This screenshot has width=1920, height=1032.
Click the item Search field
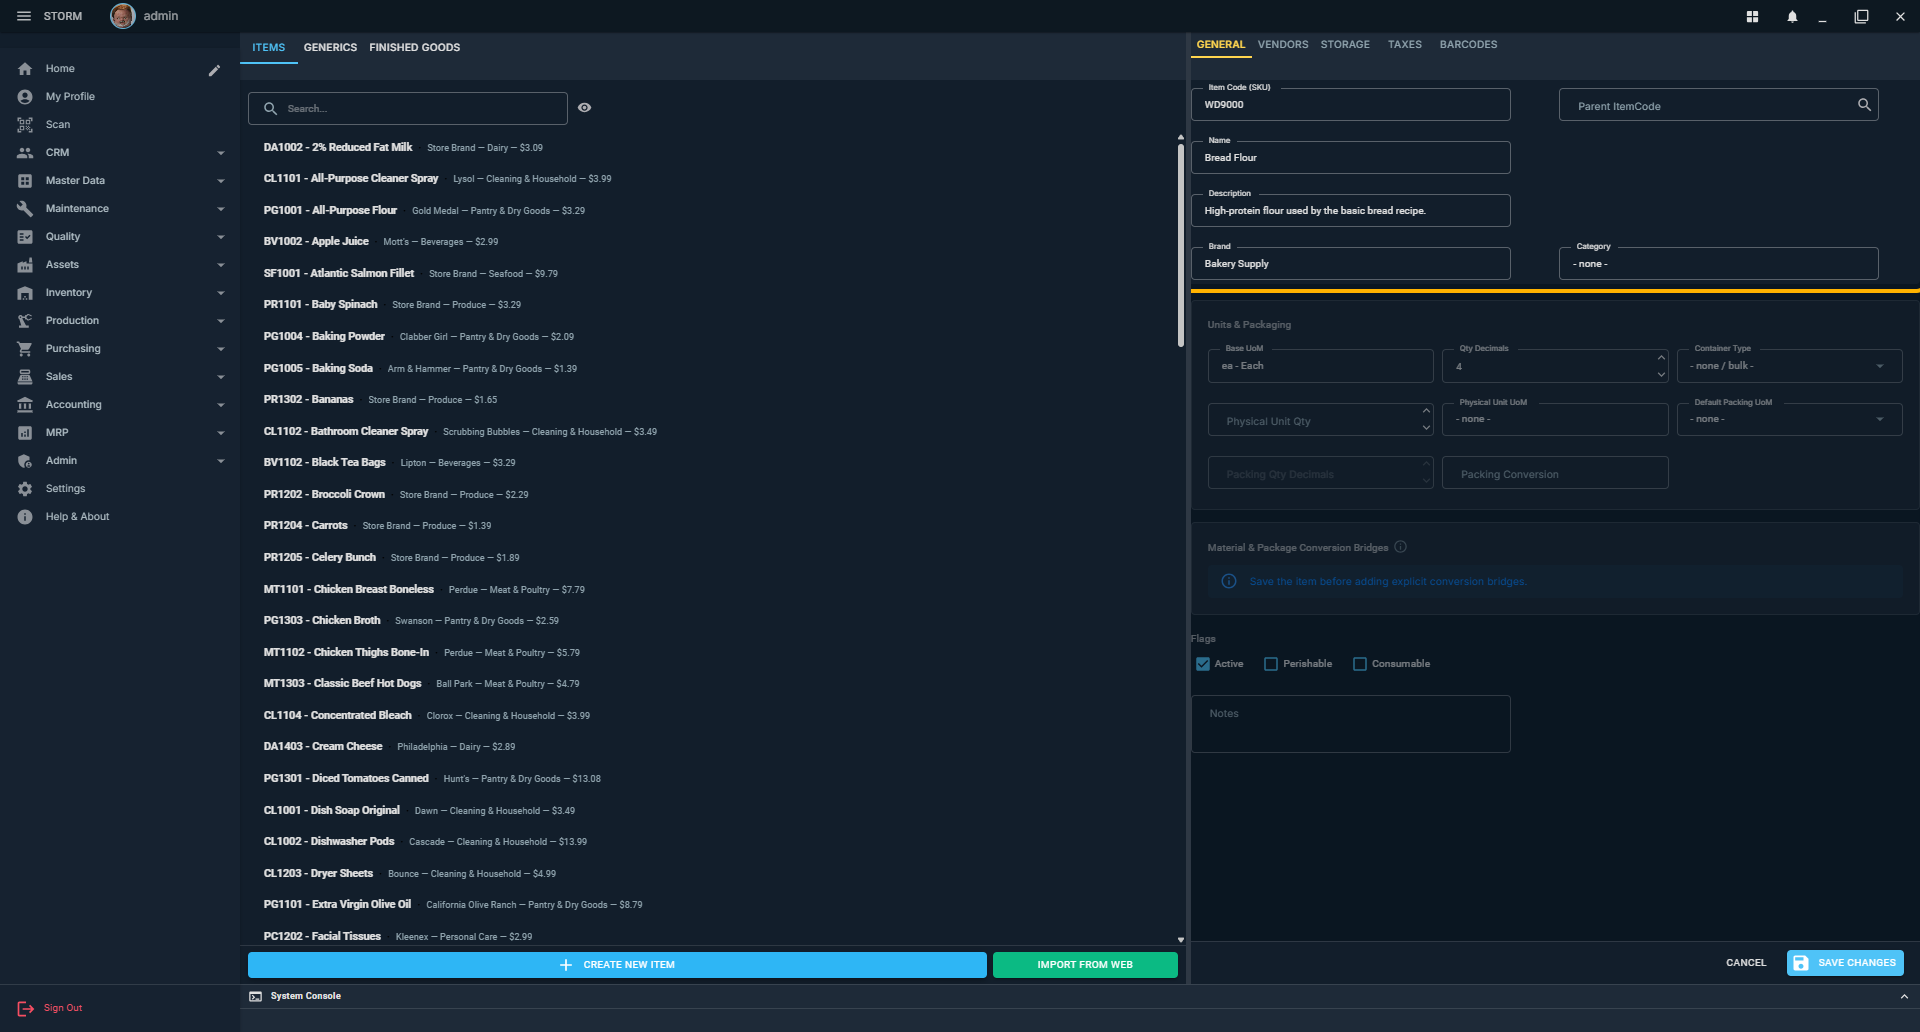[408, 108]
